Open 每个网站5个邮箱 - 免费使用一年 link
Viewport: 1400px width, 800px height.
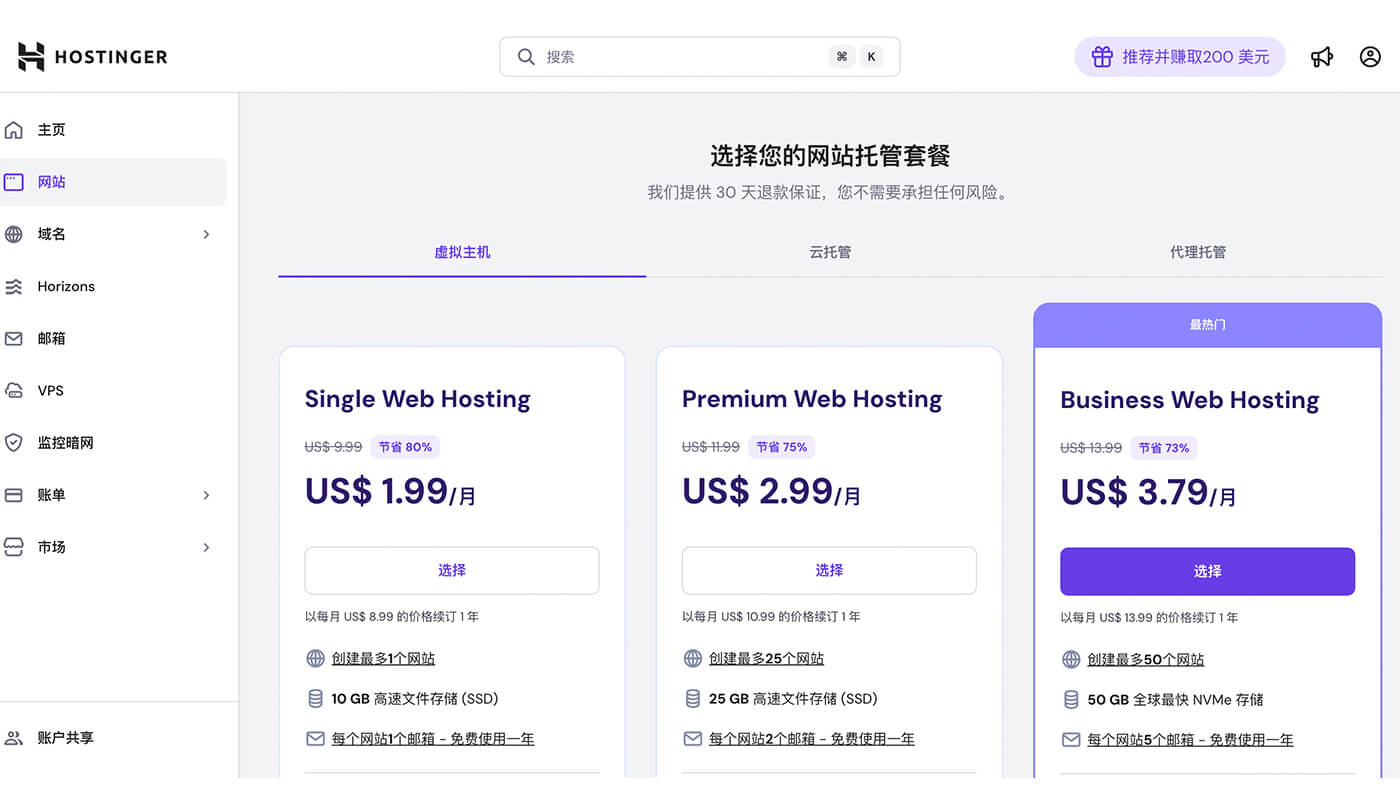(x=1191, y=740)
